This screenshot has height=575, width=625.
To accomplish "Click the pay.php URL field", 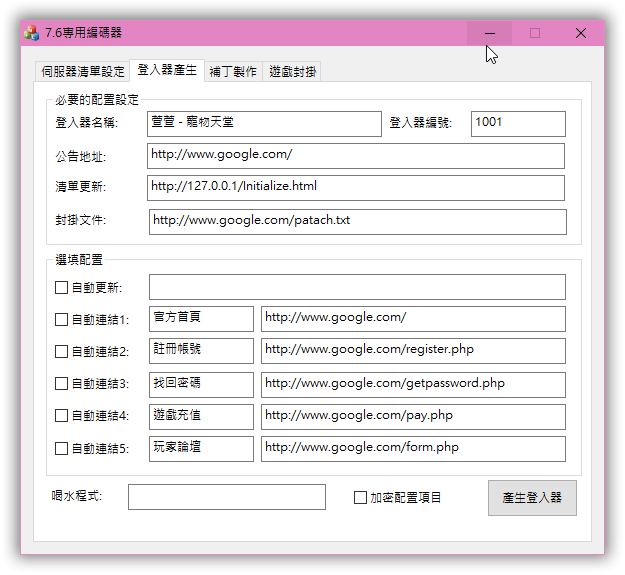I will click(413, 417).
